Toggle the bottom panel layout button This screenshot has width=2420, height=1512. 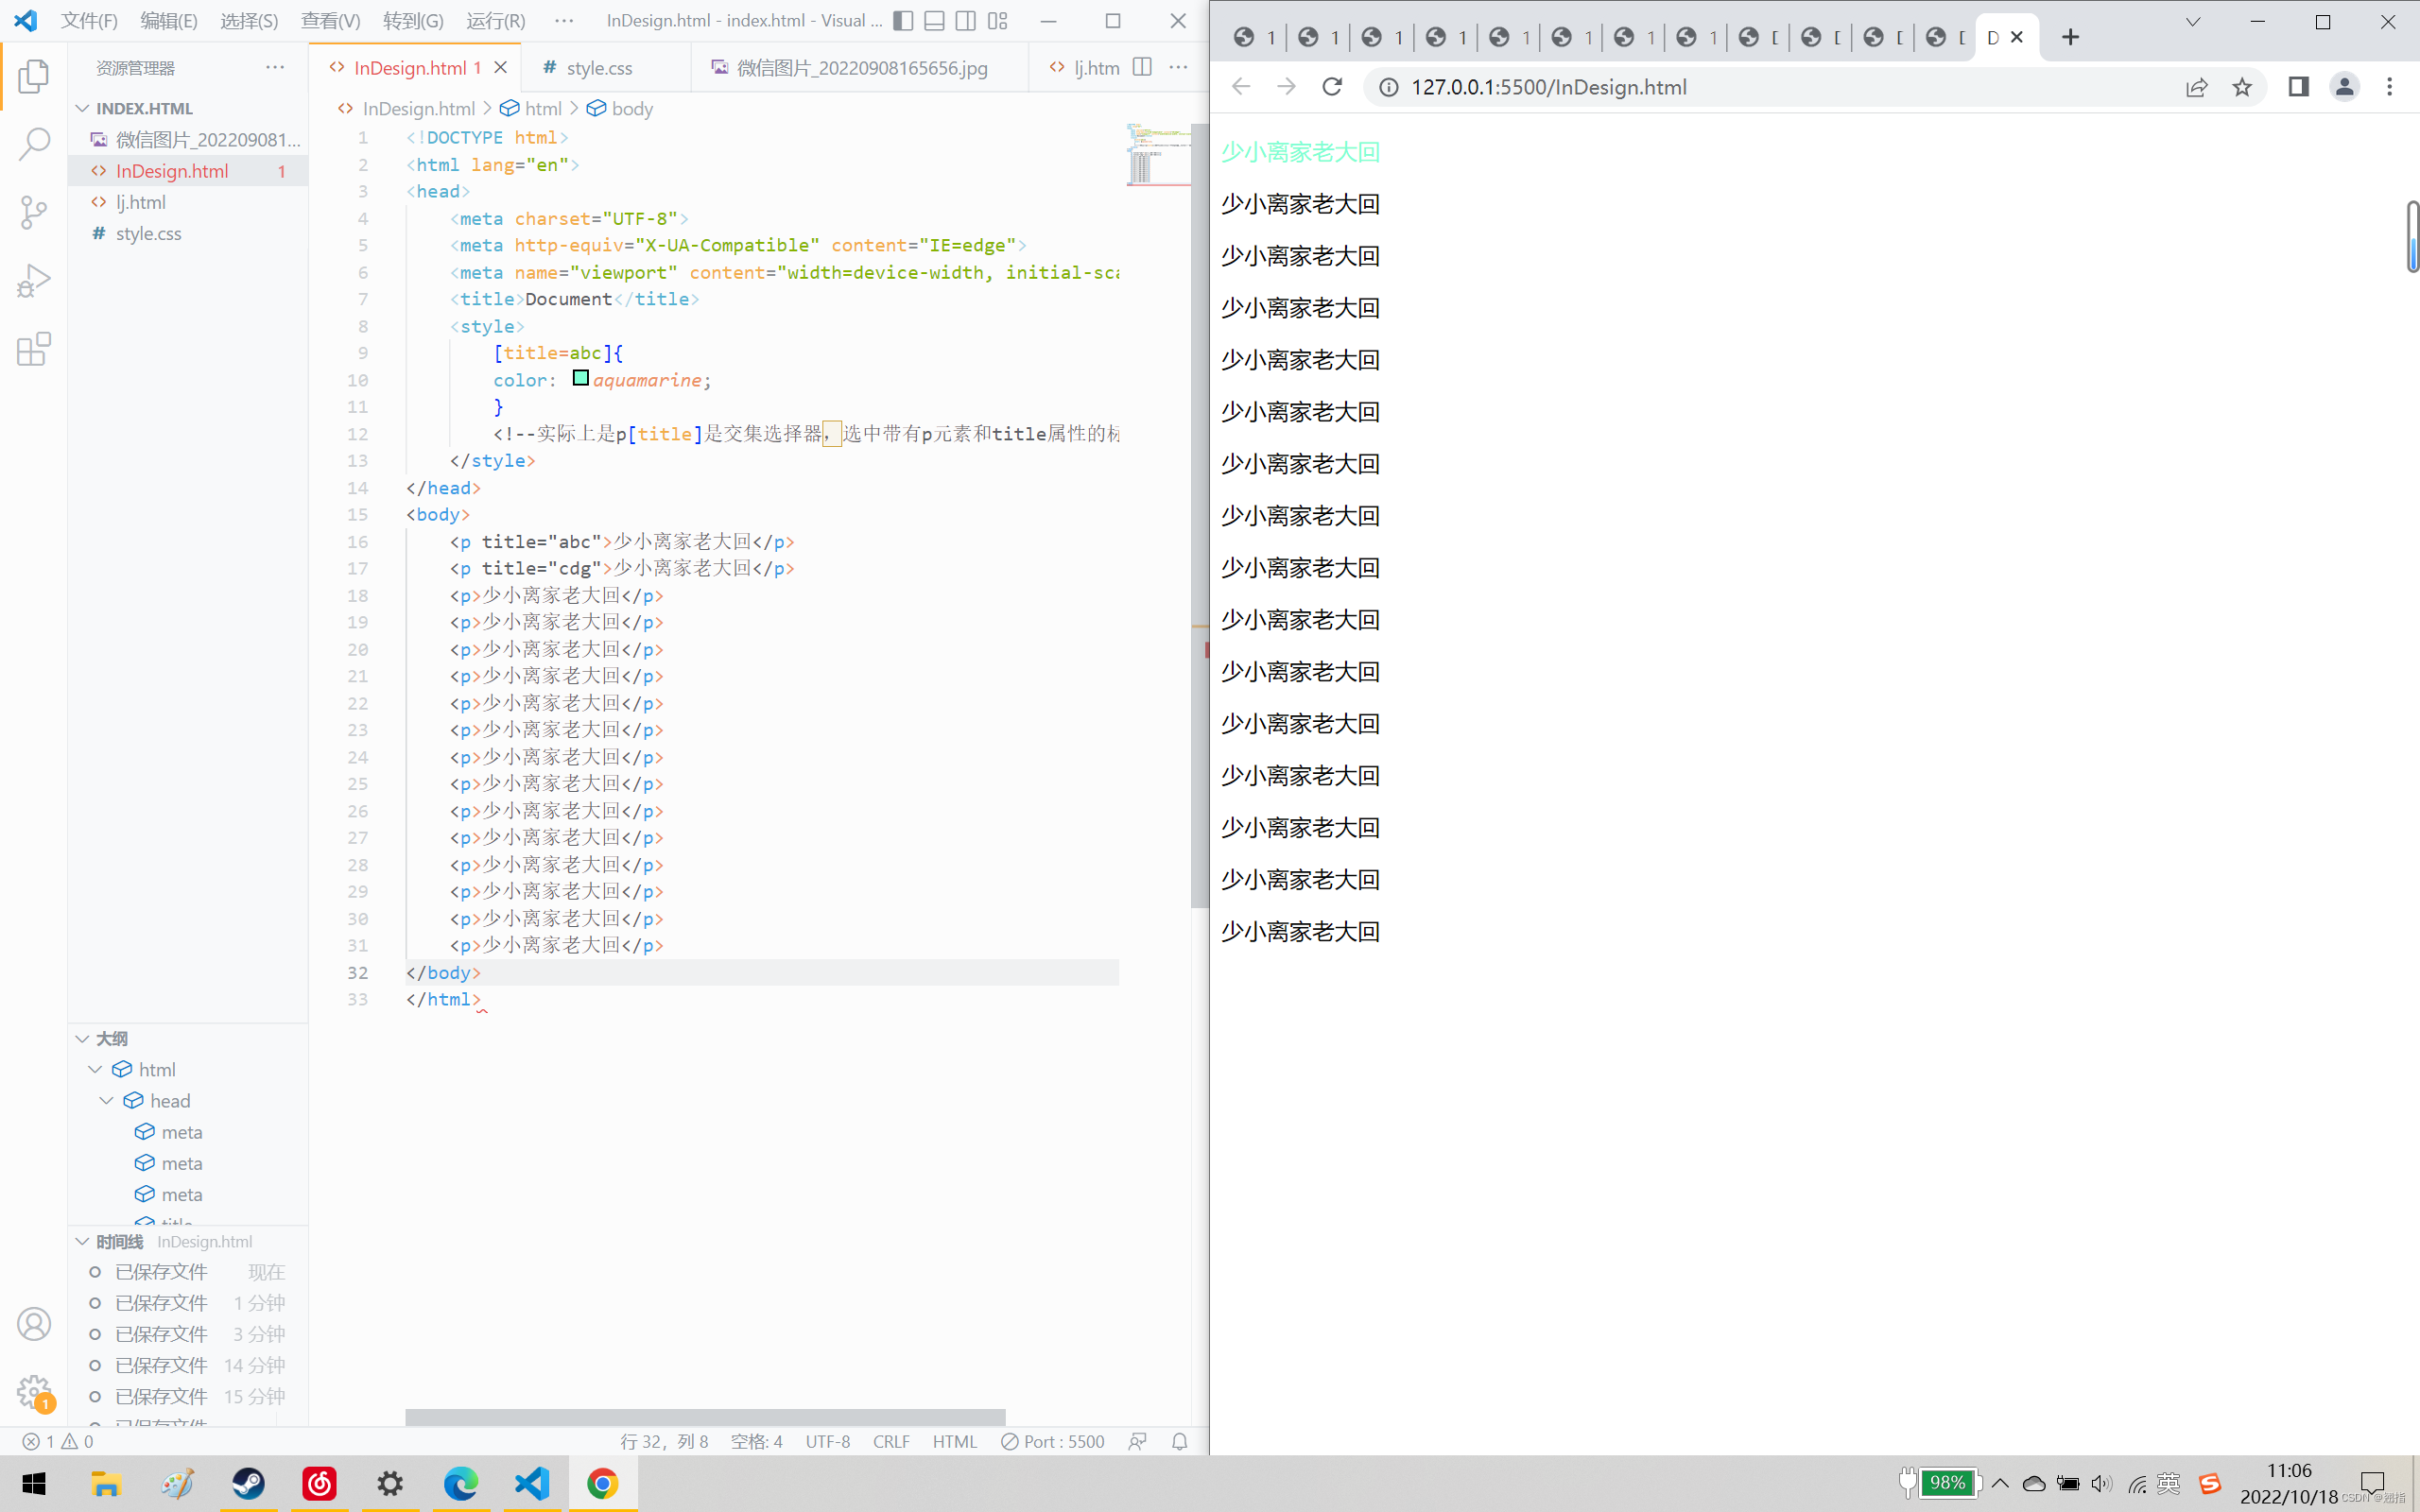point(934,21)
